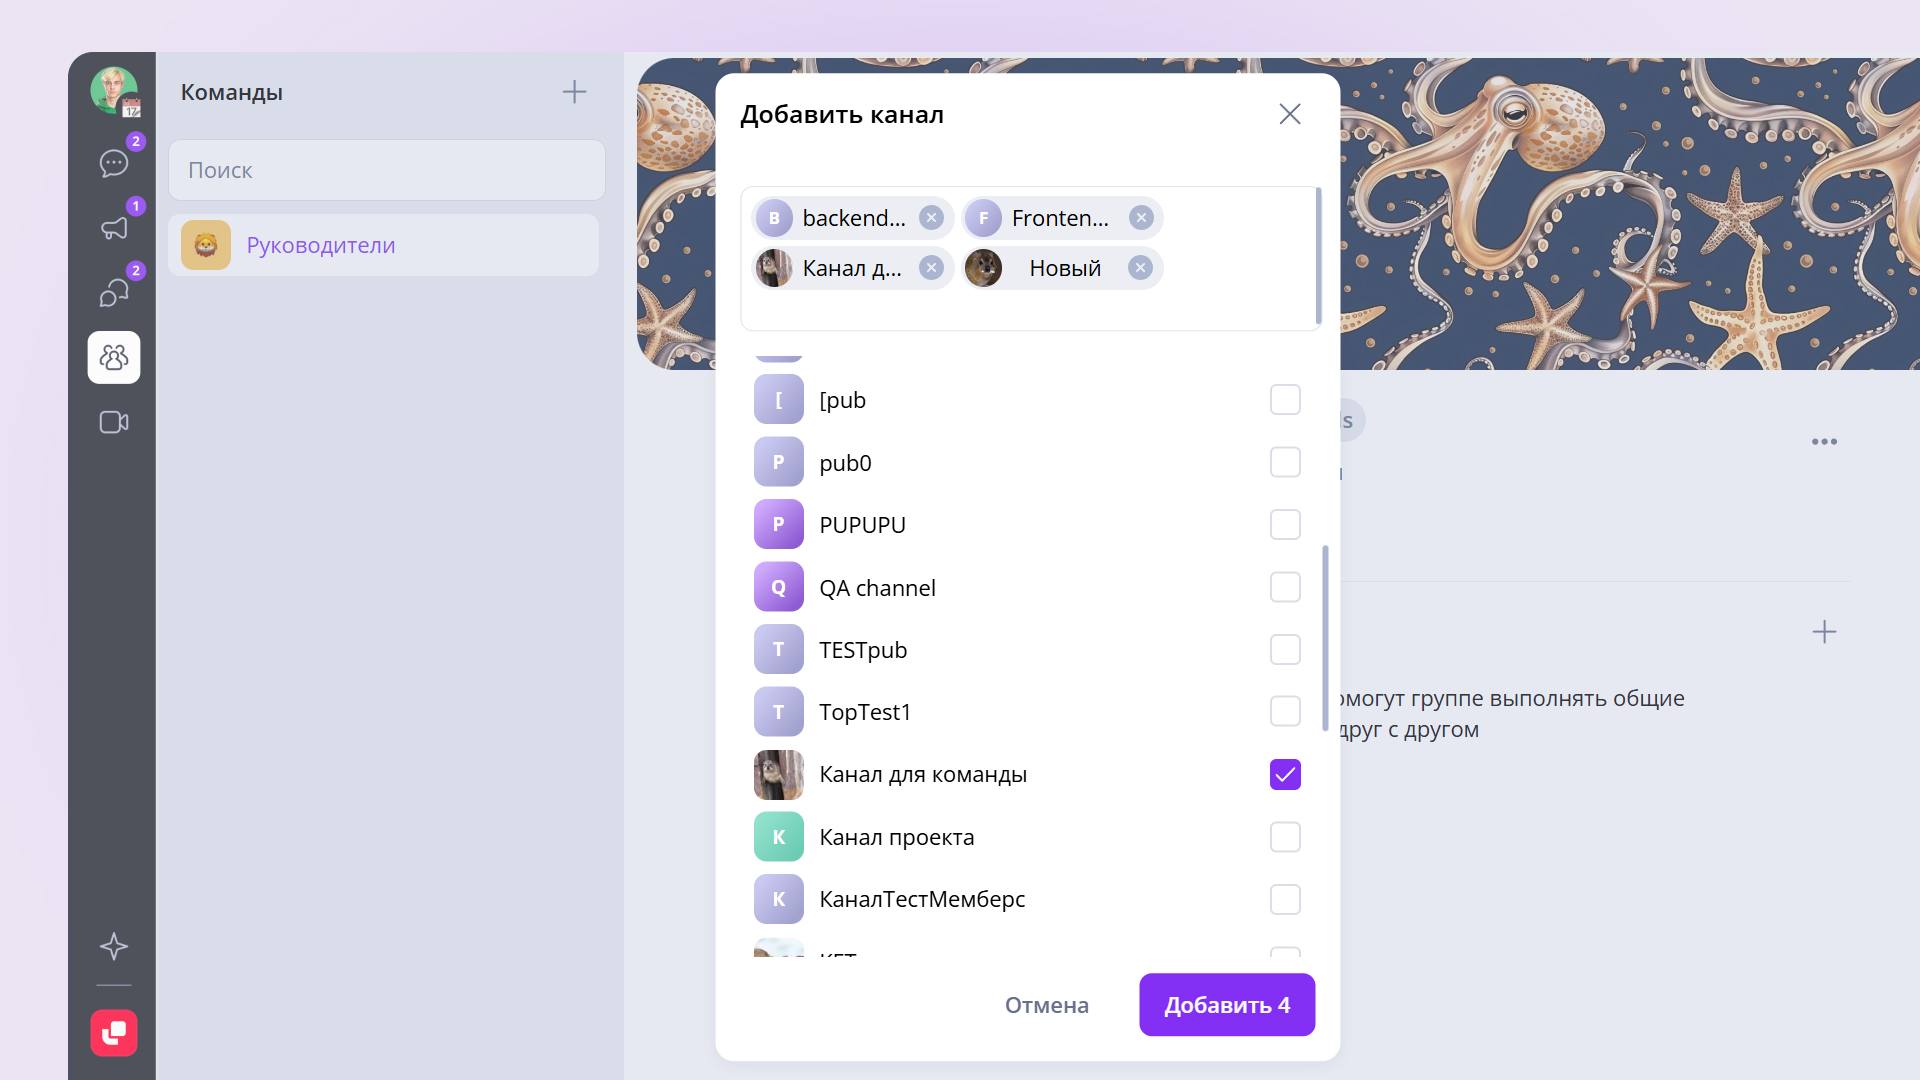Click the red app logo icon
This screenshot has width=1920, height=1080.
(114, 1032)
